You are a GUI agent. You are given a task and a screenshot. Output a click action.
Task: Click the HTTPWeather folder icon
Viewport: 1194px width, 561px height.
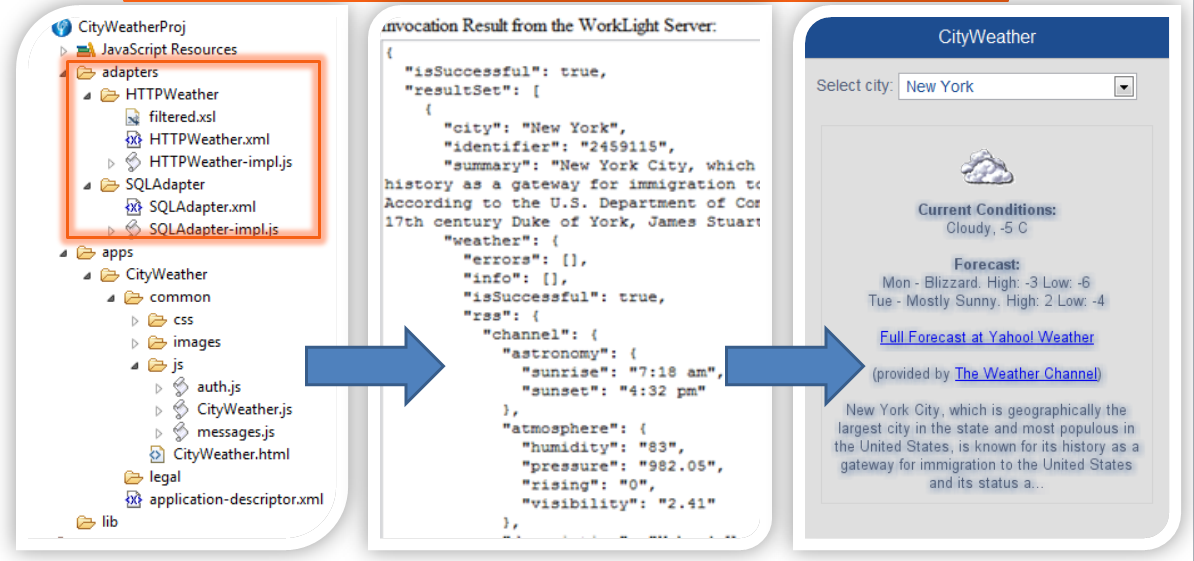coord(110,95)
